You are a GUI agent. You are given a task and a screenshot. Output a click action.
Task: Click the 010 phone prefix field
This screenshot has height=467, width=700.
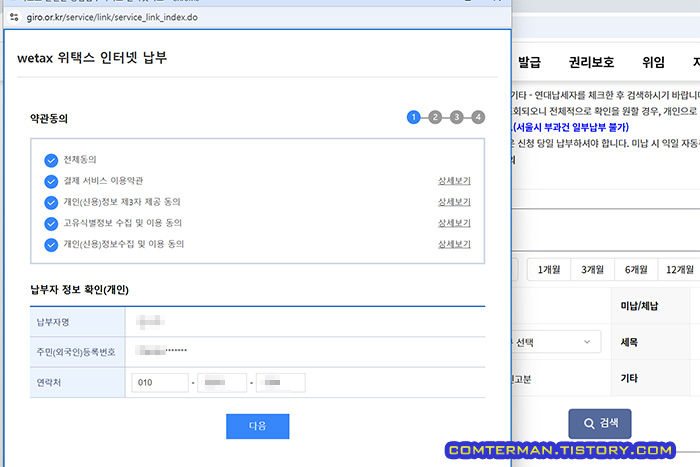click(x=160, y=383)
